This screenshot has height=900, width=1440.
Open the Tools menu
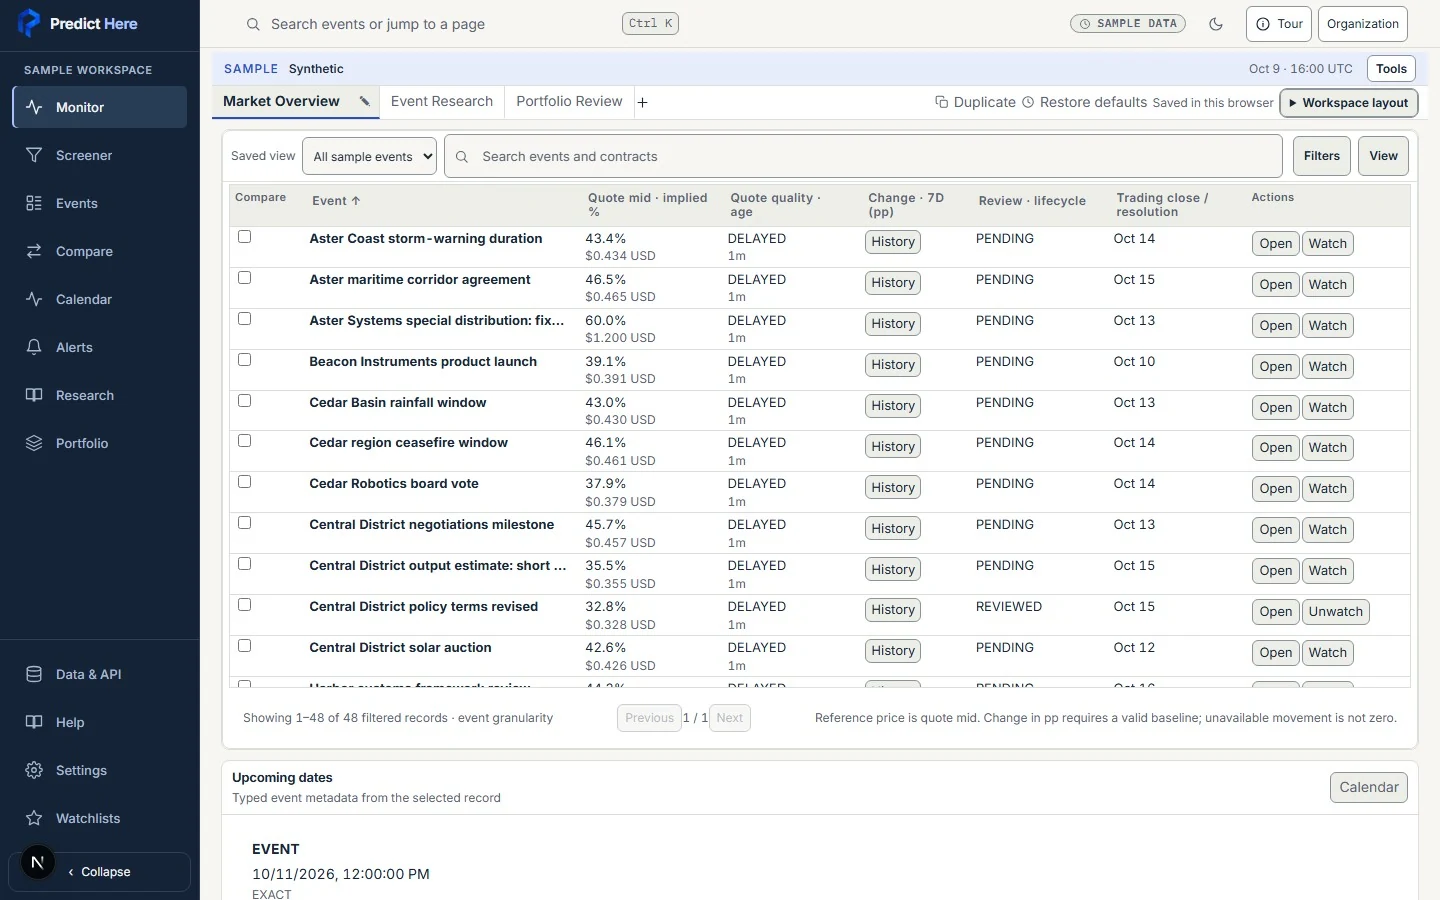(1391, 69)
